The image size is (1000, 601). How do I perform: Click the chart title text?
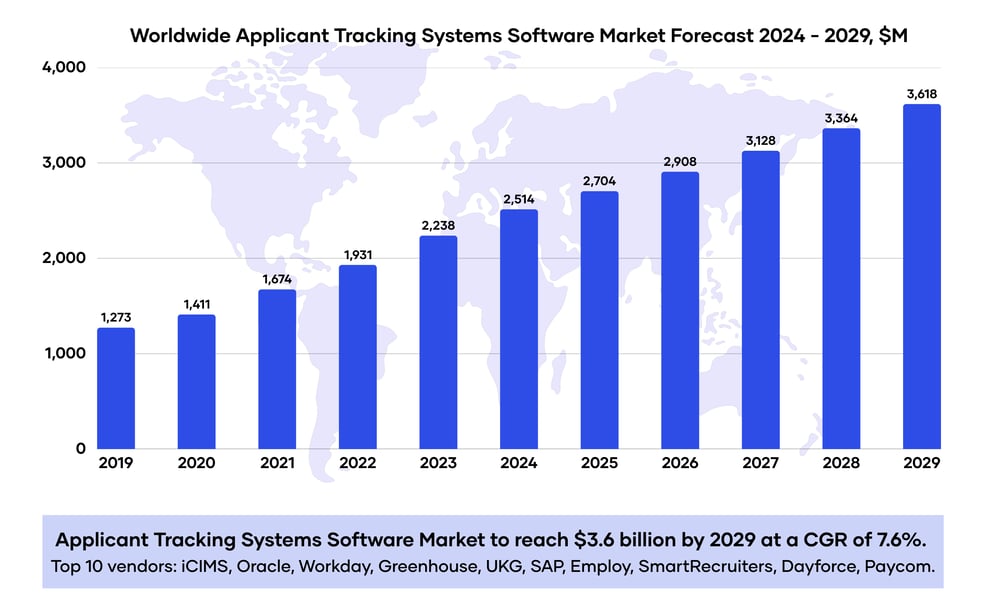[x=519, y=35]
